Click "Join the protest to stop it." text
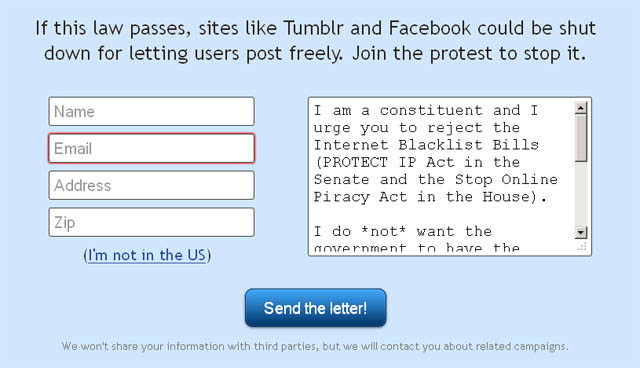Viewport: 640px width, 368px height. point(469,53)
